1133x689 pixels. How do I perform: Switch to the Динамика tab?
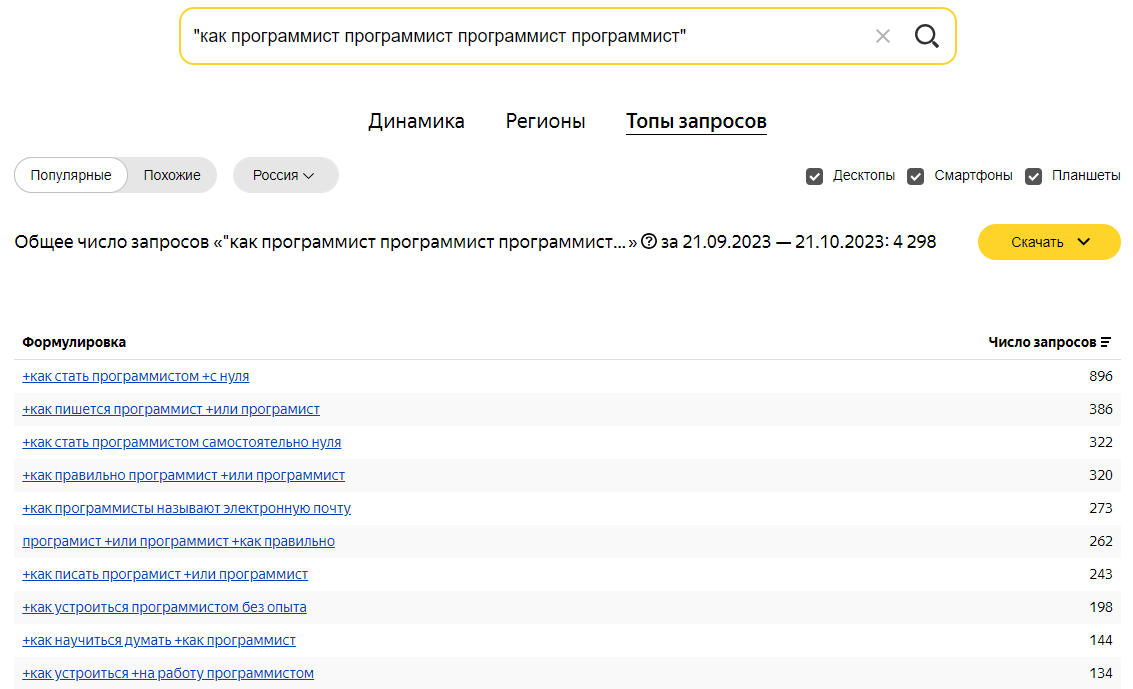click(416, 122)
